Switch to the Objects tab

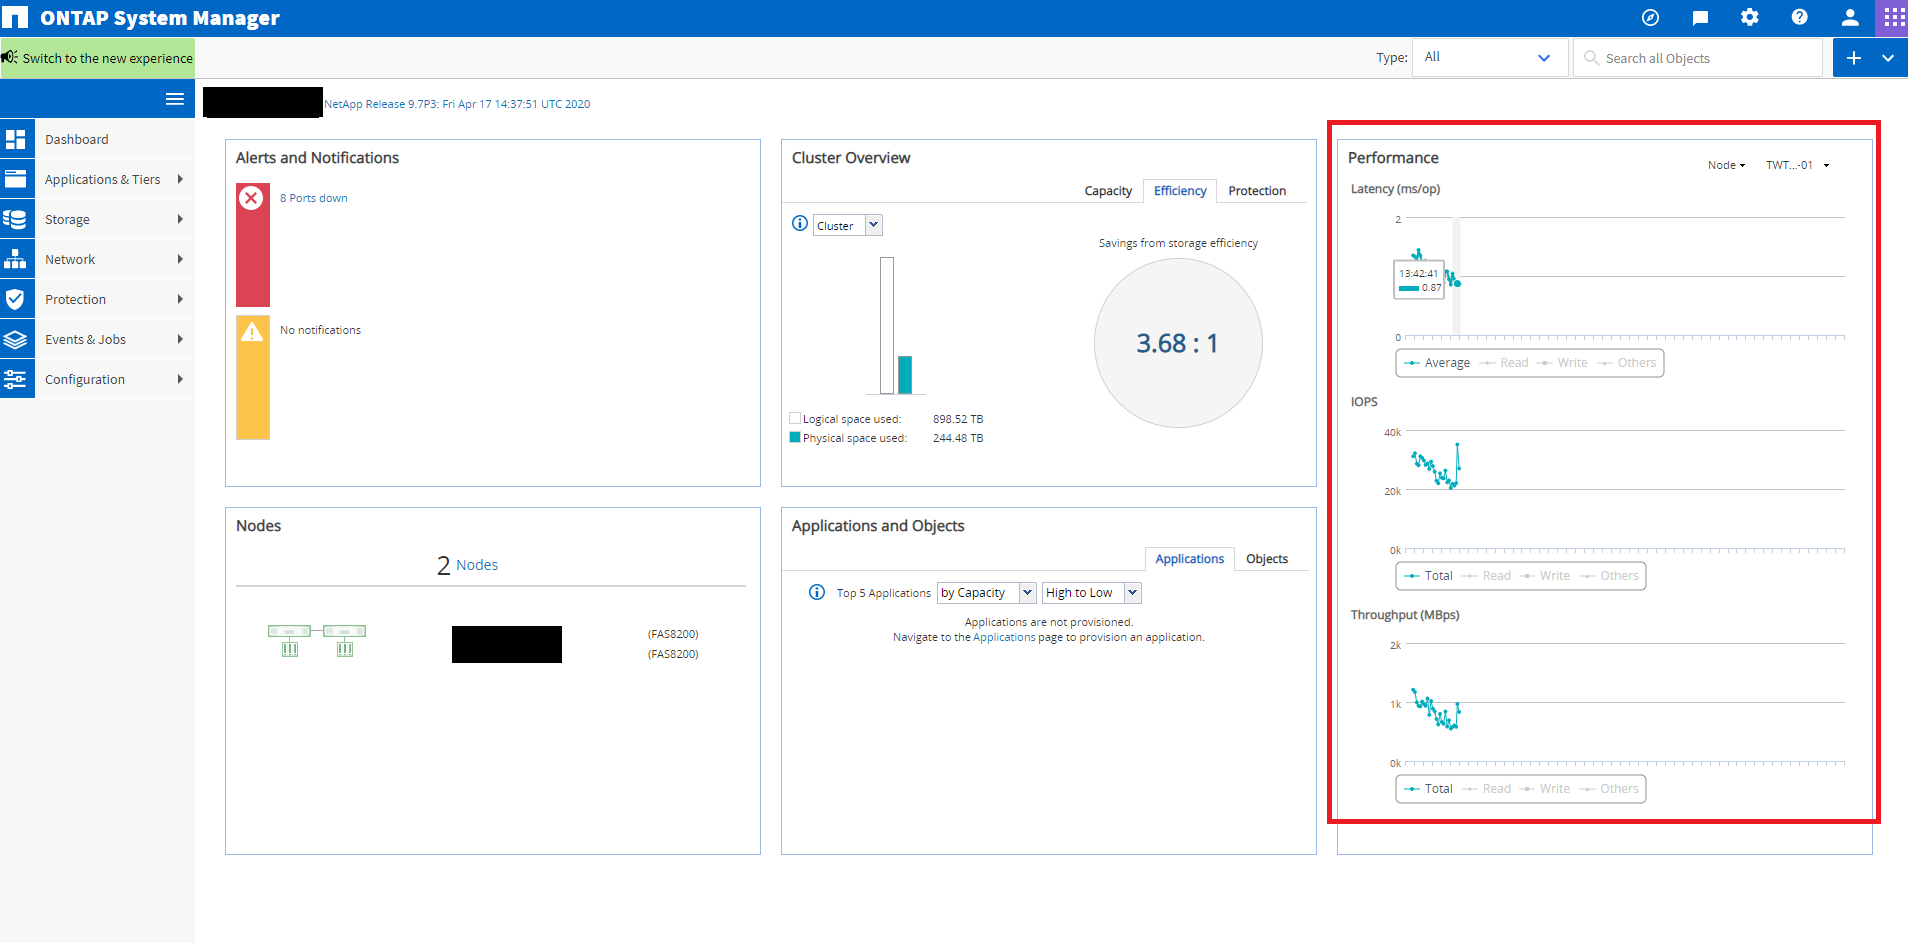point(1266,559)
